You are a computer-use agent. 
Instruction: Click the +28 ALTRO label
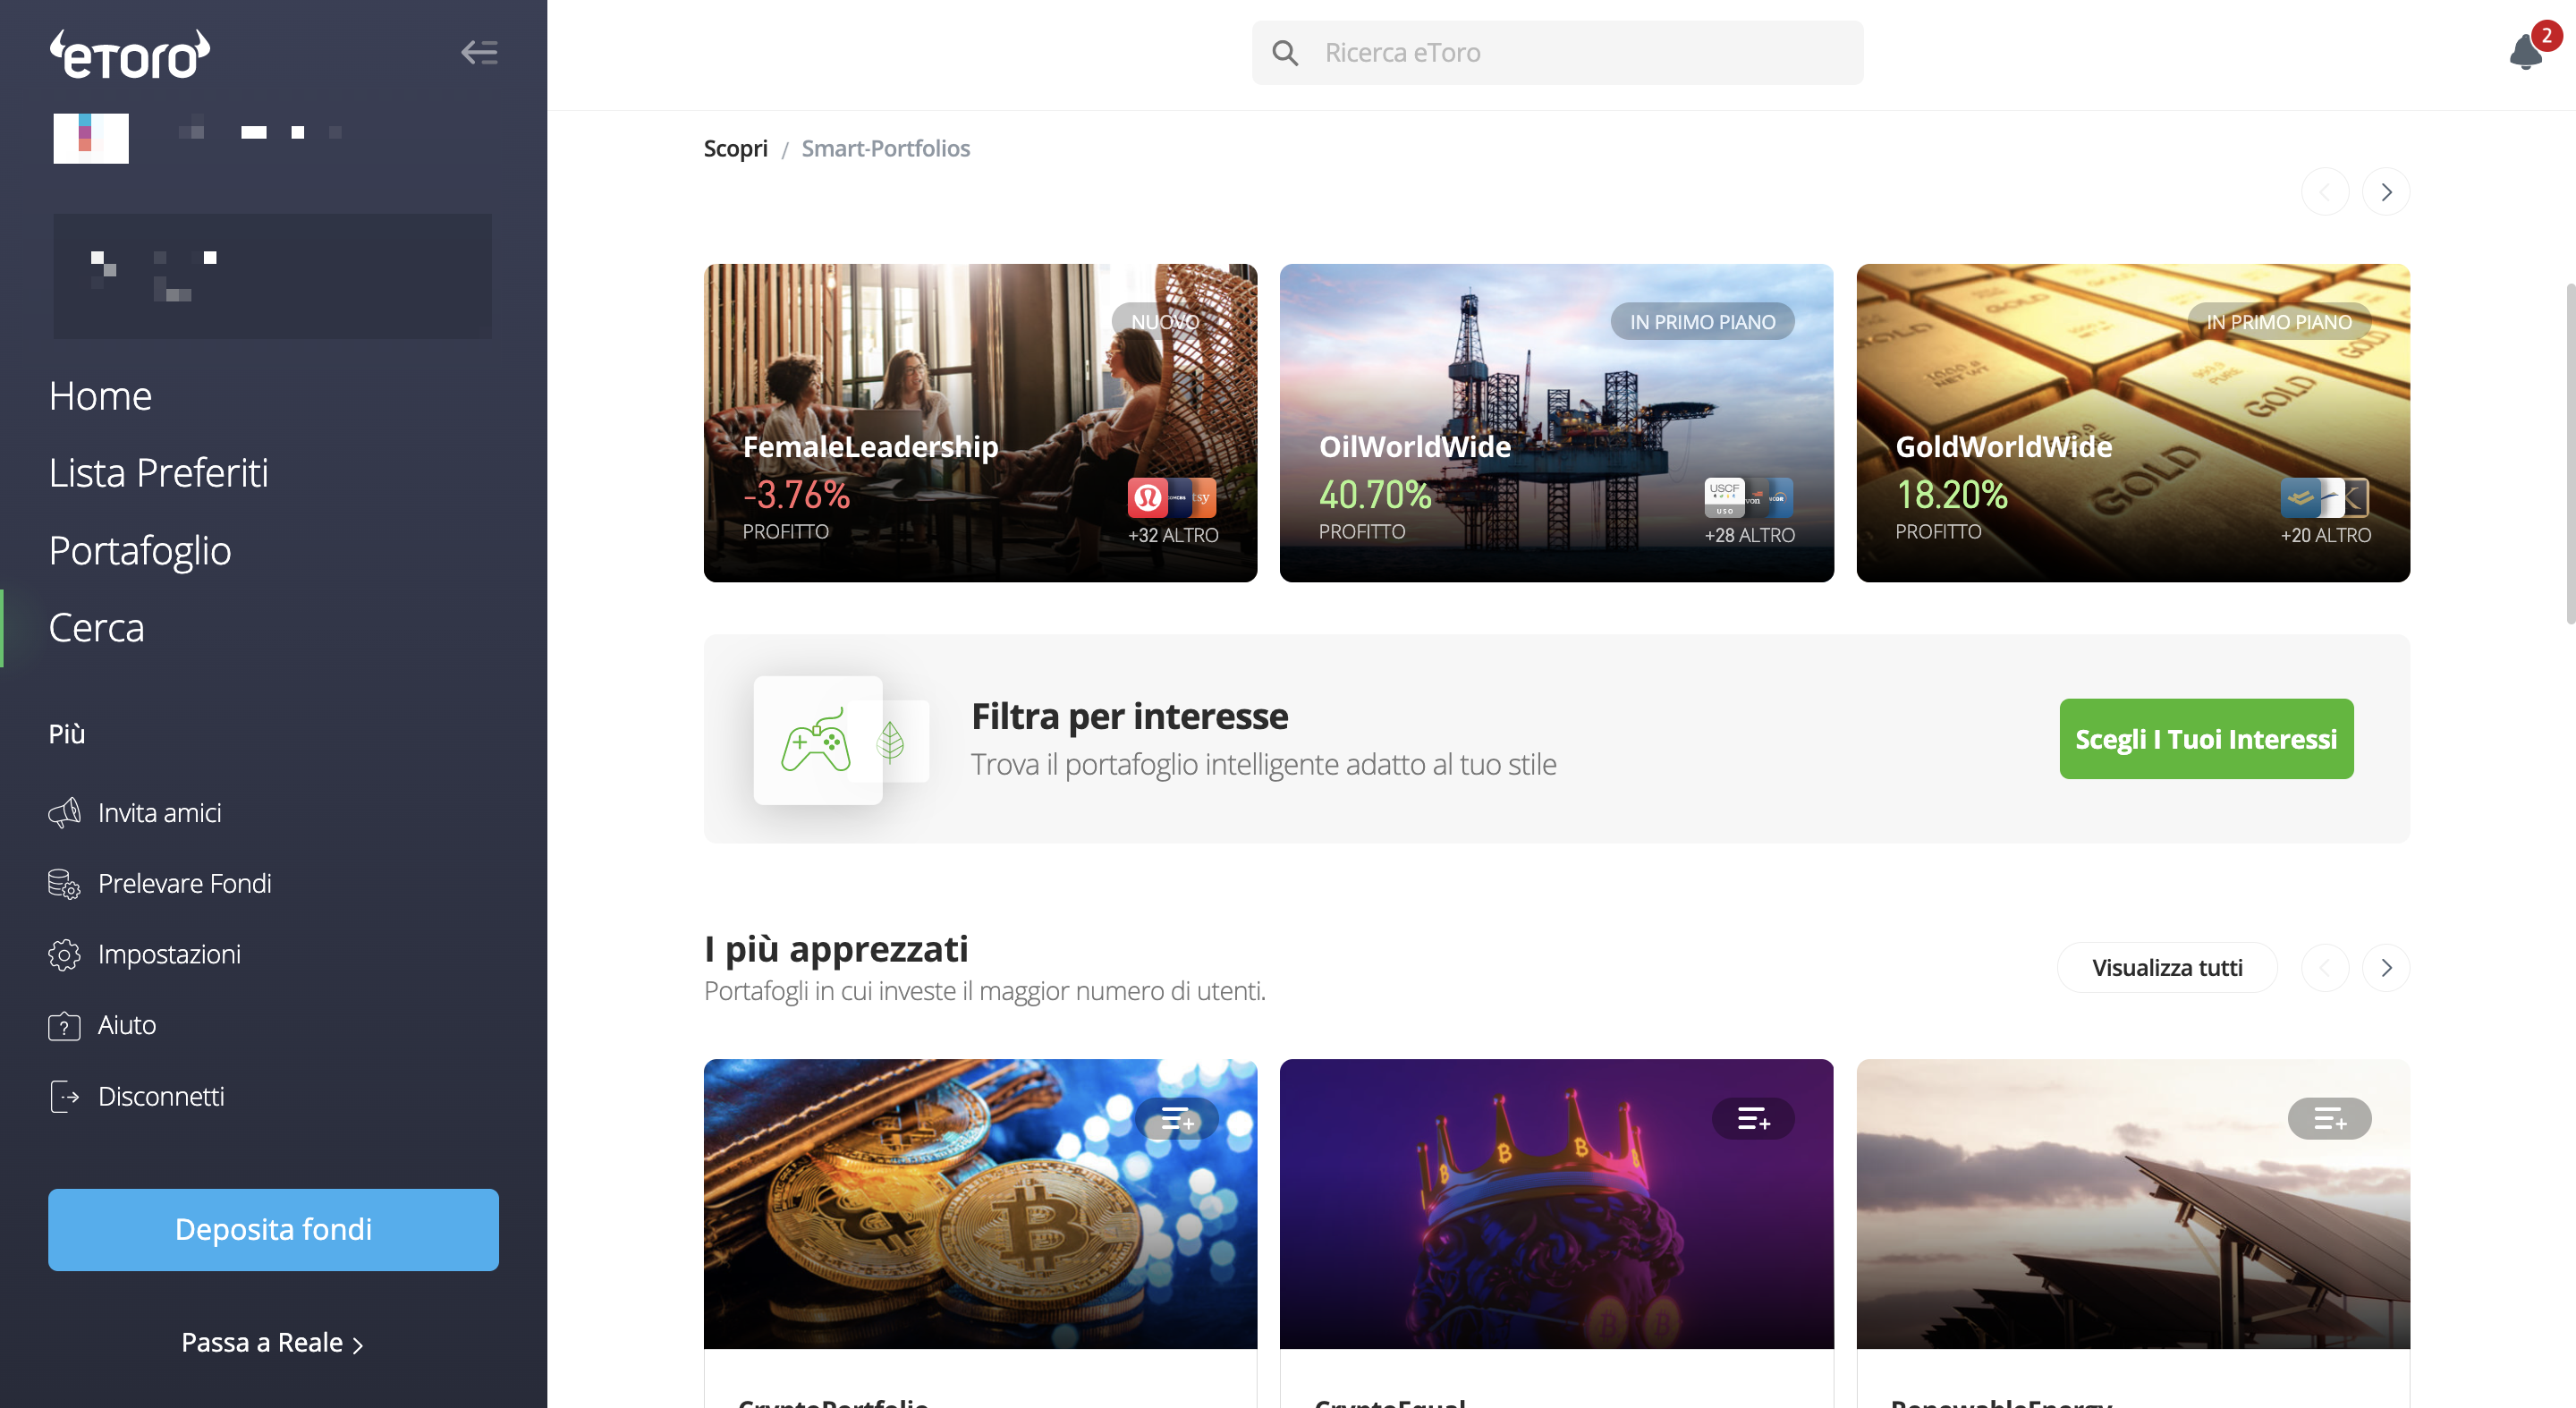[x=1749, y=536]
